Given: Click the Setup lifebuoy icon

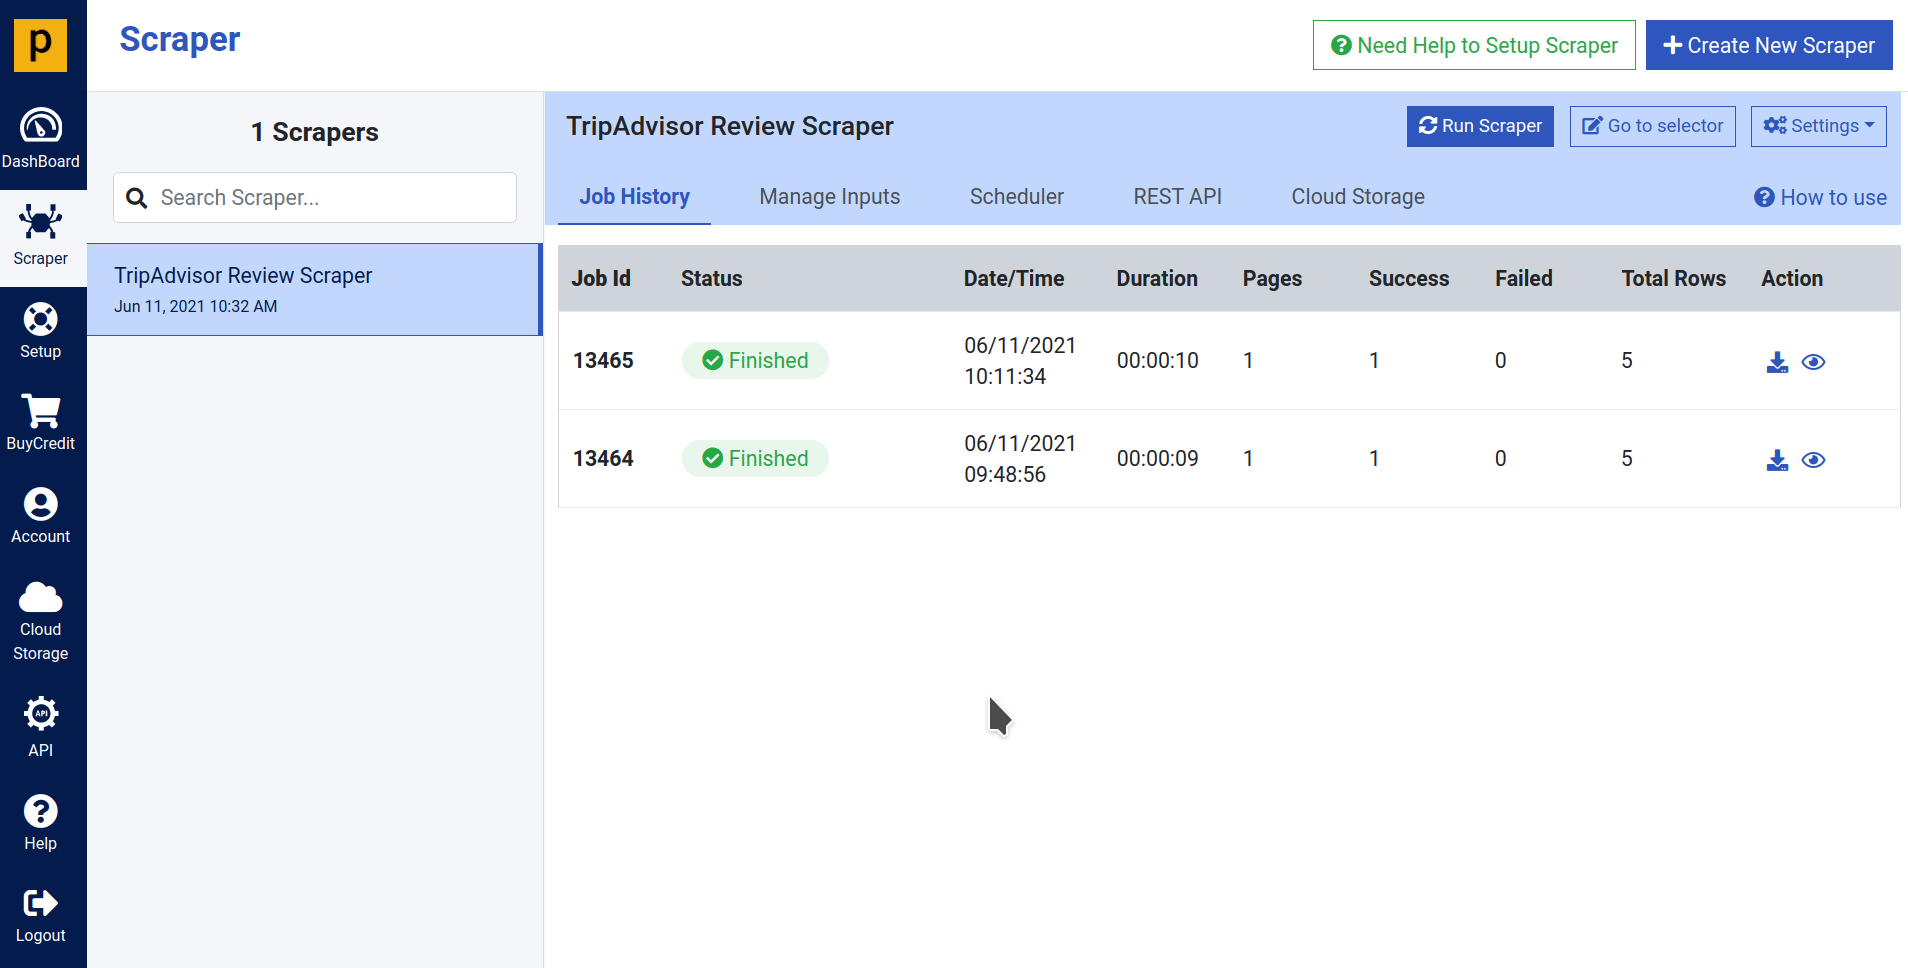Looking at the screenshot, I should (41, 320).
